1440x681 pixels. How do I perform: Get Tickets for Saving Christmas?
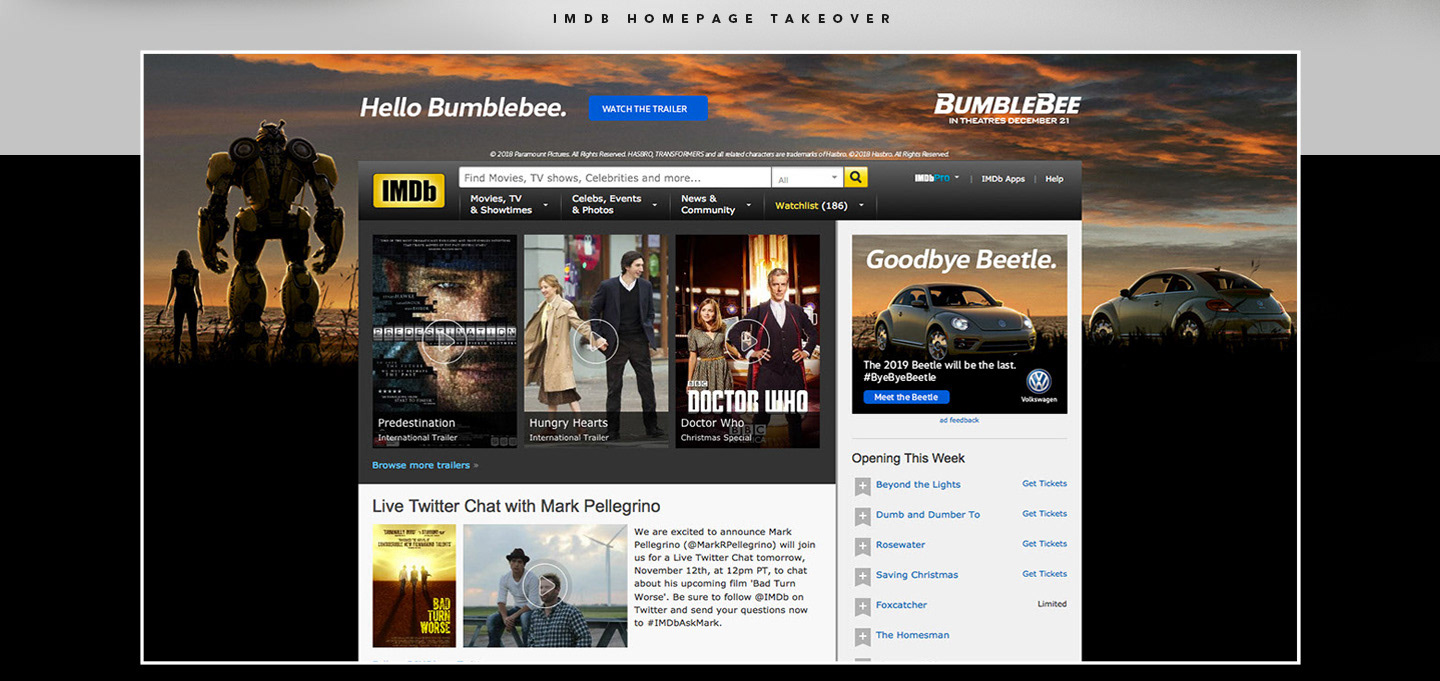pos(1044,573)
